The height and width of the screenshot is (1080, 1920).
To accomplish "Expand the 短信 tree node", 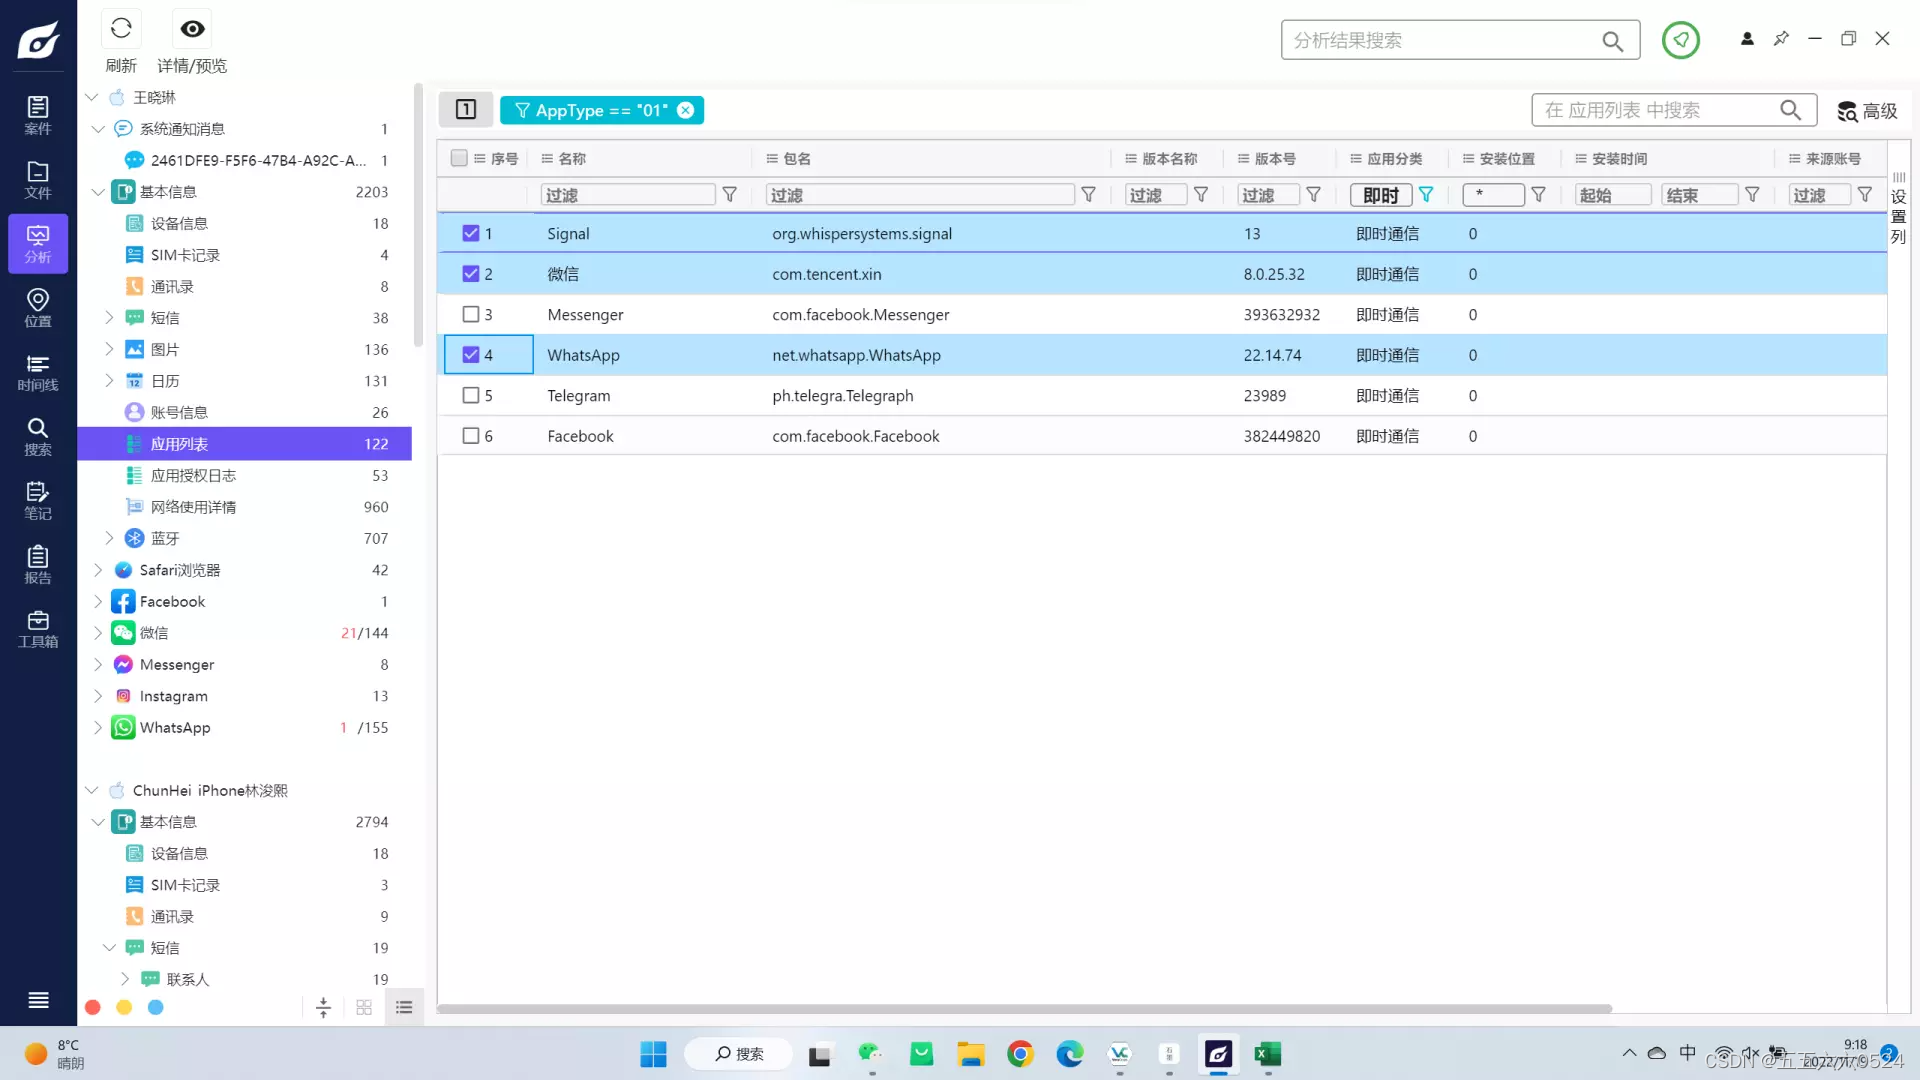I will pyautogui.click(x=109, y=318).
